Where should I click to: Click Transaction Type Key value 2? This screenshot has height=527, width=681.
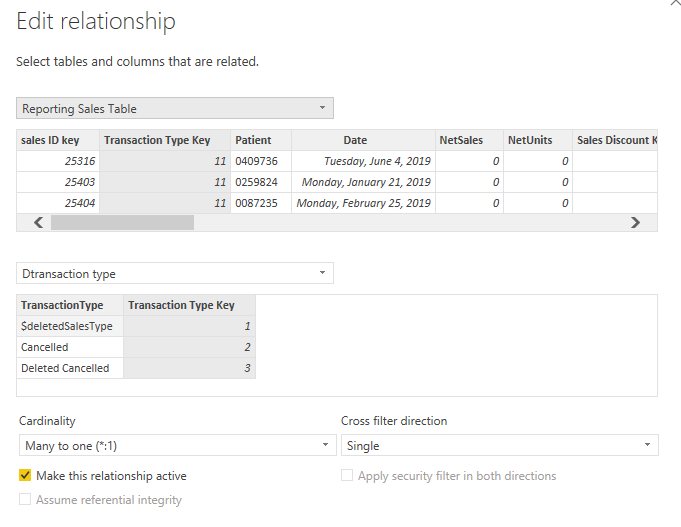[189, 347]
